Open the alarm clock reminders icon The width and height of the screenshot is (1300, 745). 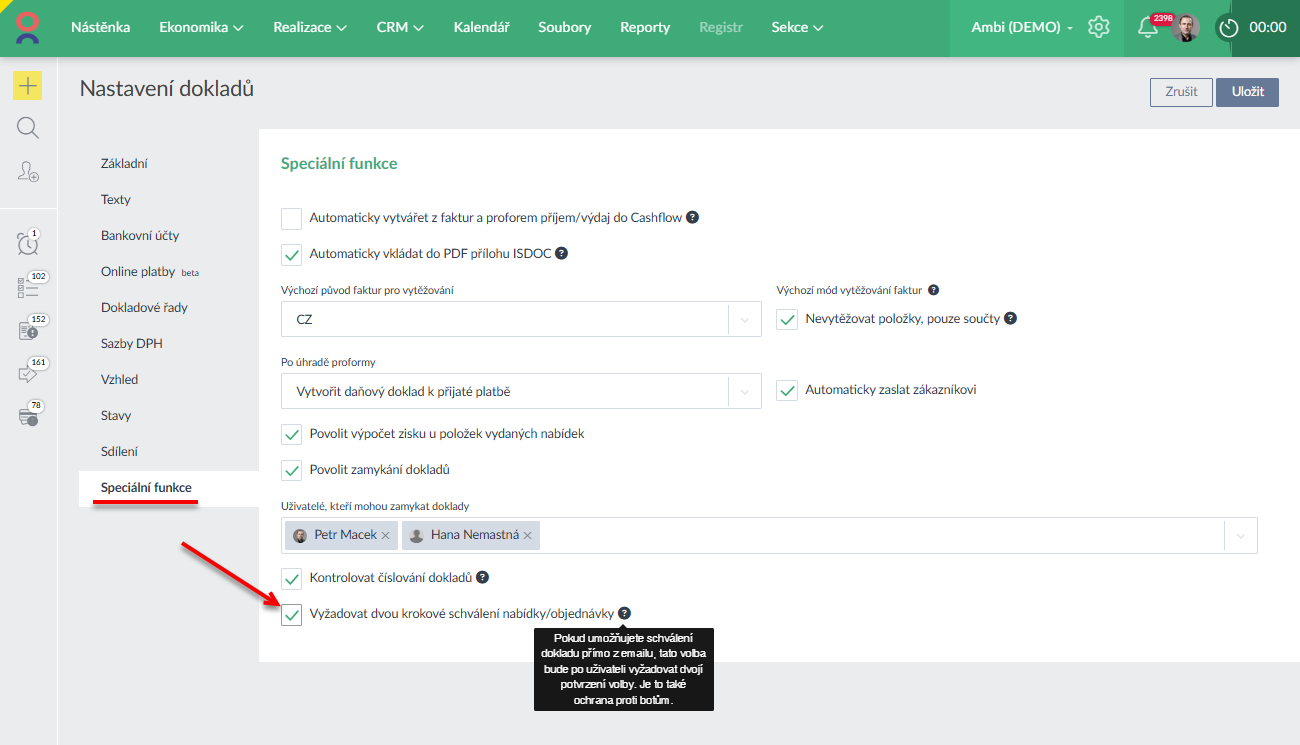[x=28, y=243]
